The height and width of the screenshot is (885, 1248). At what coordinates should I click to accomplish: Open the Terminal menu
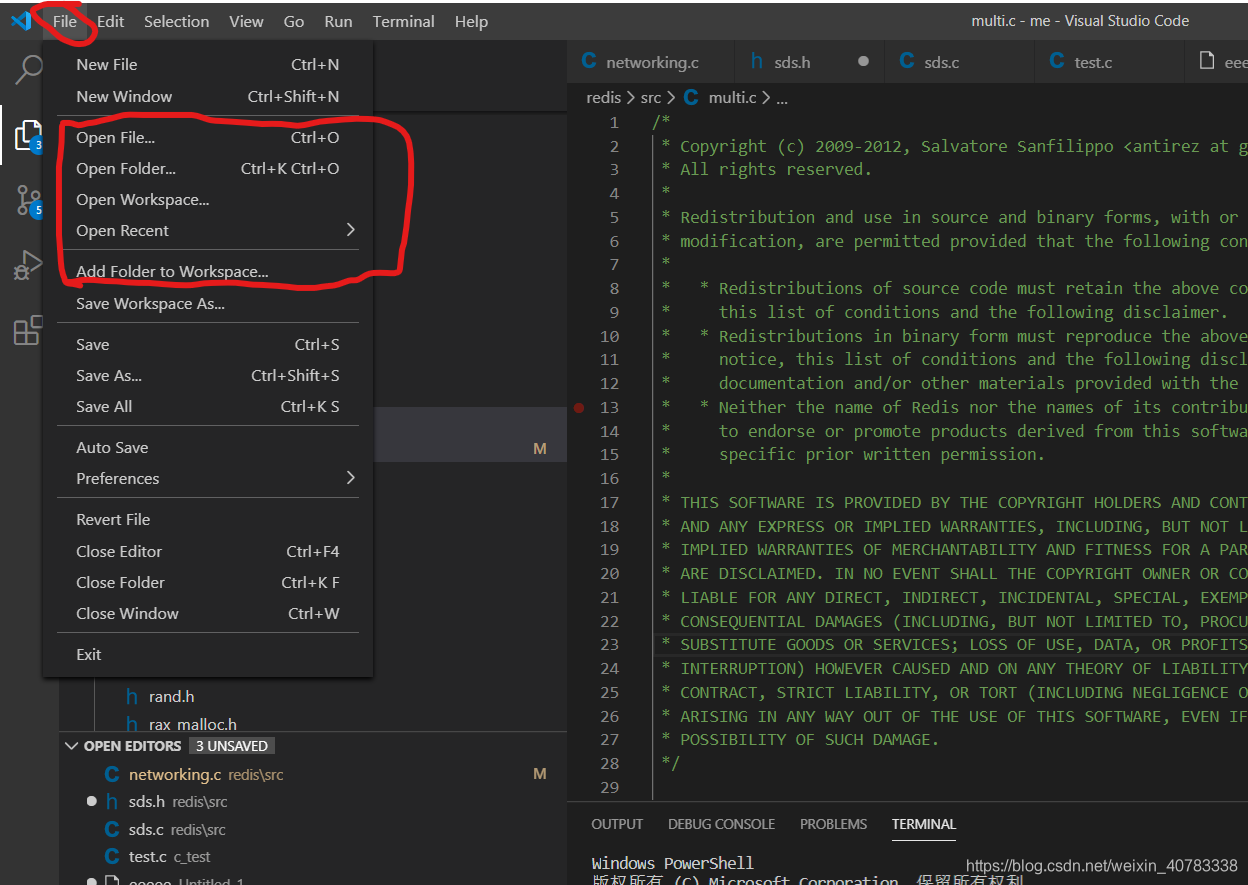(403, 21)
